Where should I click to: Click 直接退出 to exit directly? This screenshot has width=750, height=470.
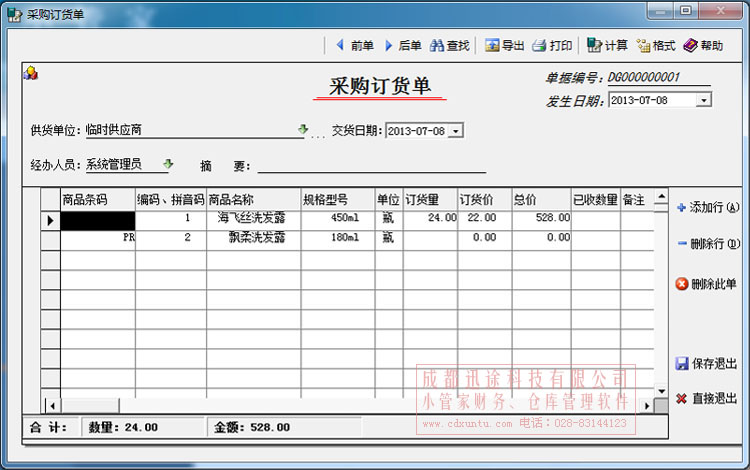[x=708, y=398]
